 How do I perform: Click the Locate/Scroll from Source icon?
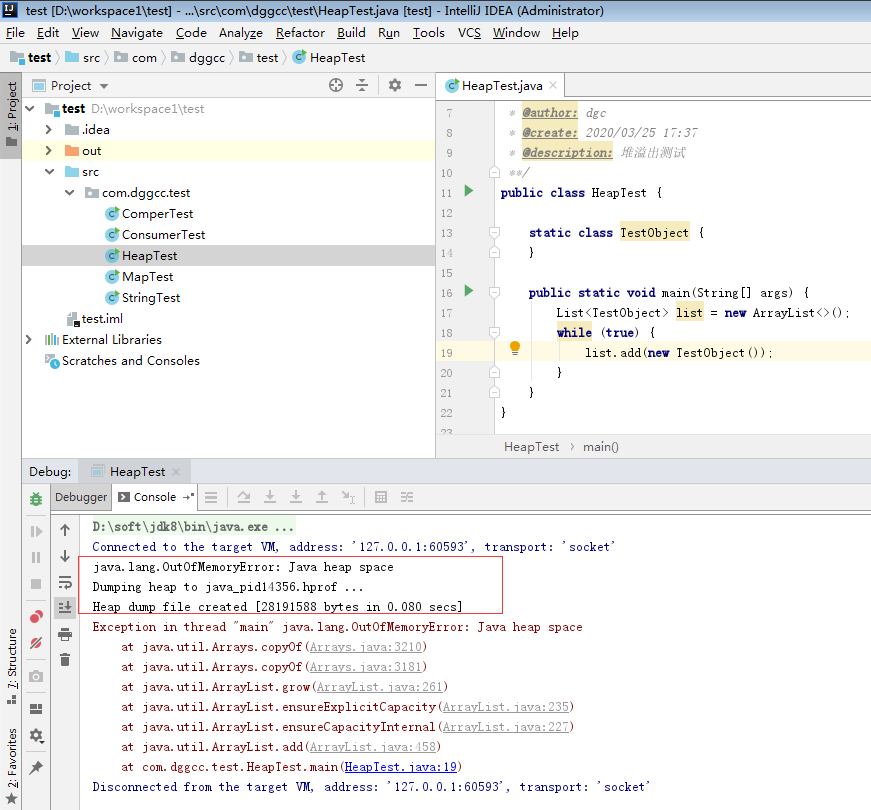336,85
